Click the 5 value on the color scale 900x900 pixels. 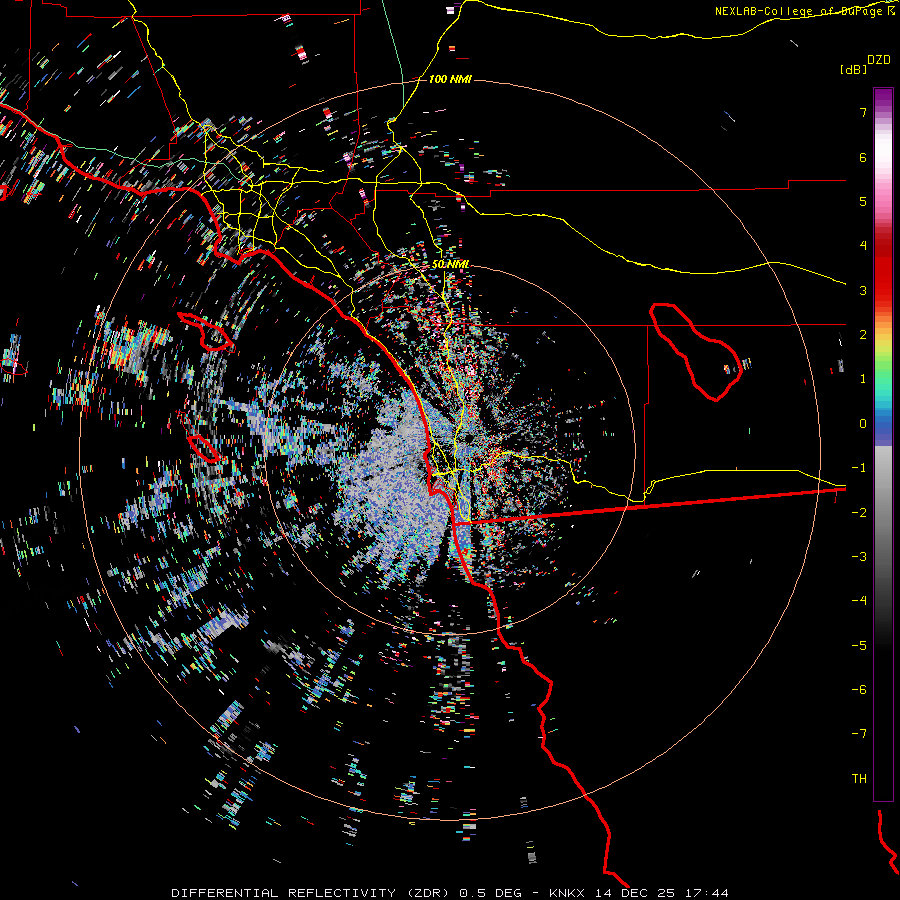pyautogui.click(x=863, y=201)
